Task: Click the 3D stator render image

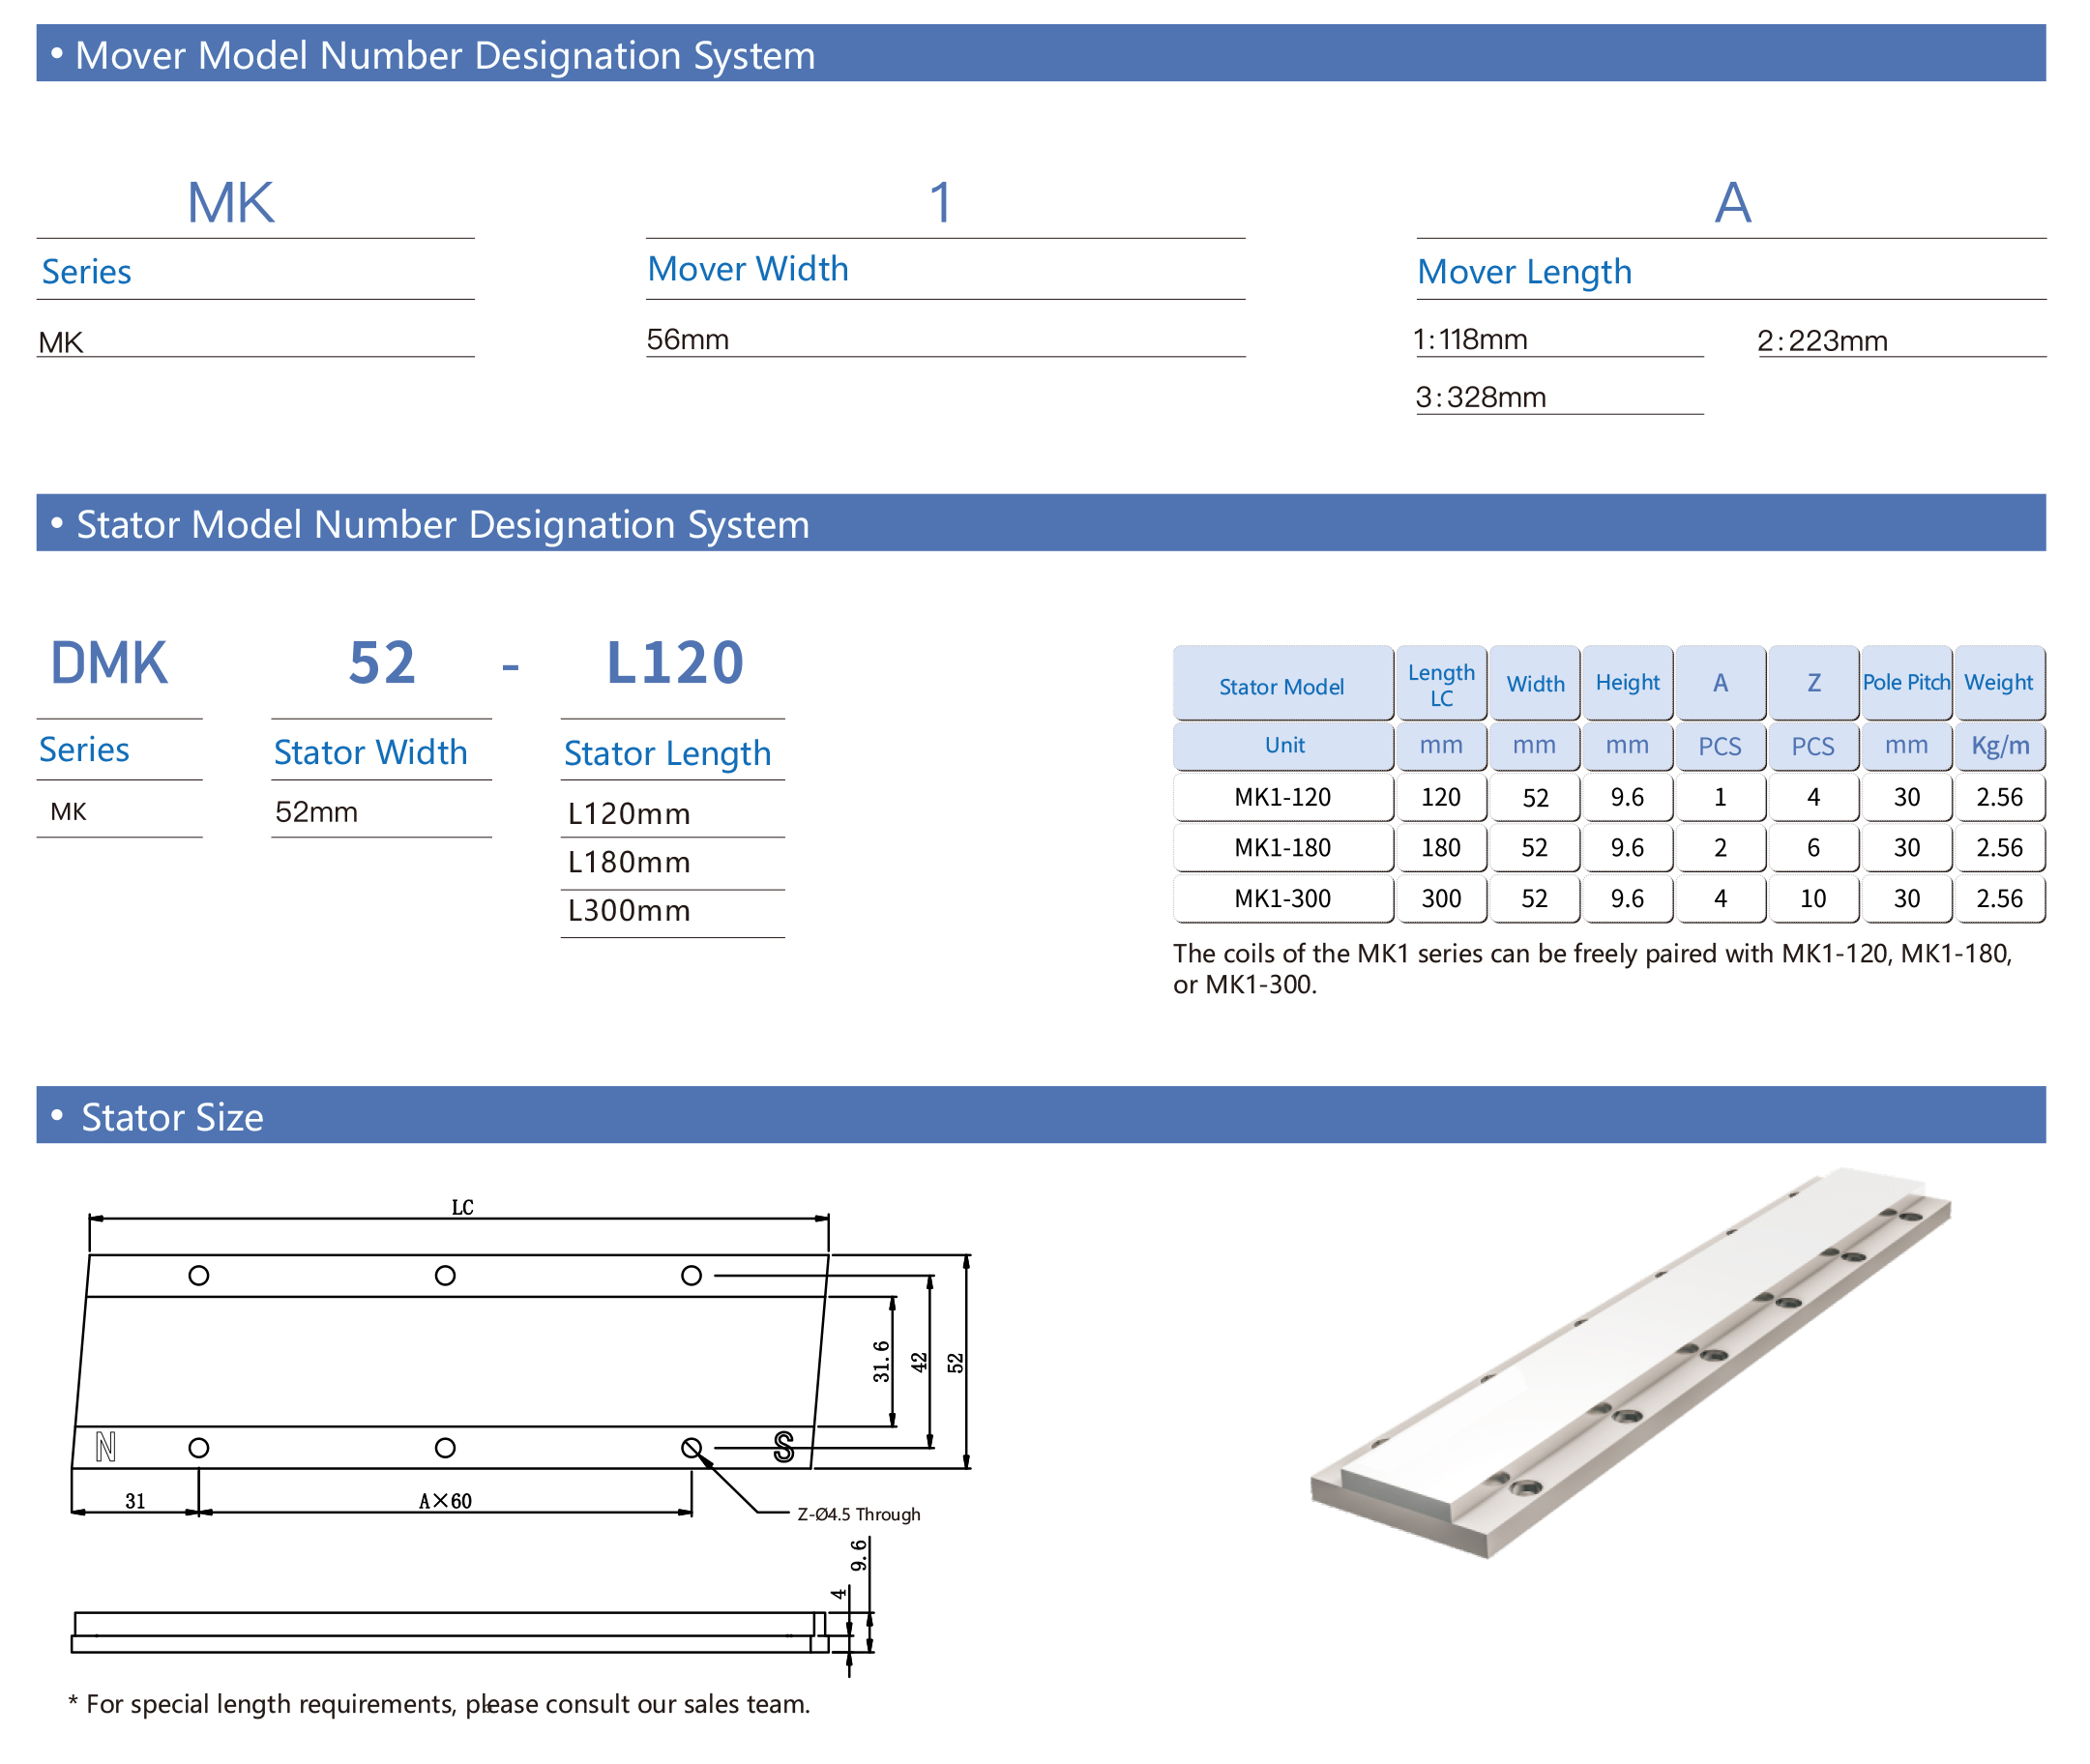Action: [x=1630, y=1360]
